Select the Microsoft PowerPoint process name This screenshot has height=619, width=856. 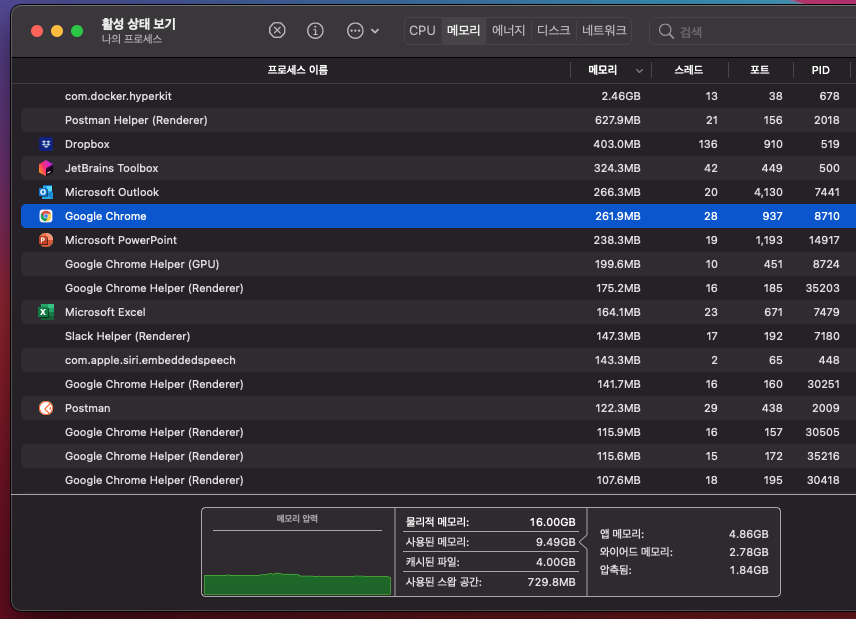tap(121, 240)
